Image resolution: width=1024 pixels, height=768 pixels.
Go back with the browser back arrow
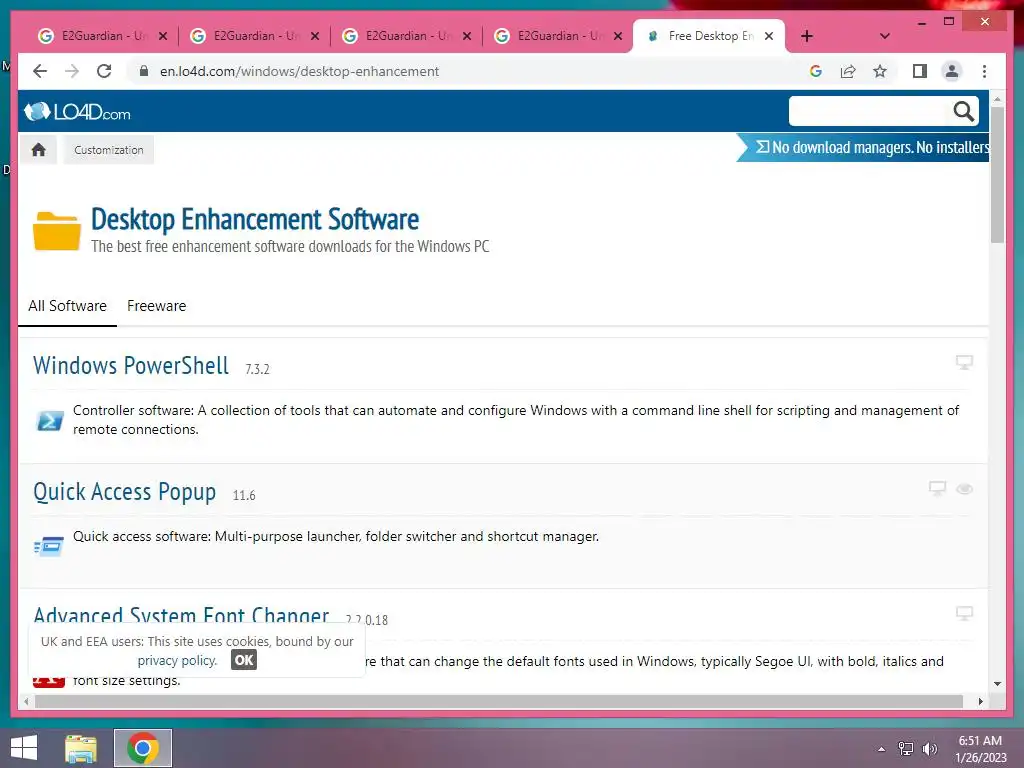point(40,71)
